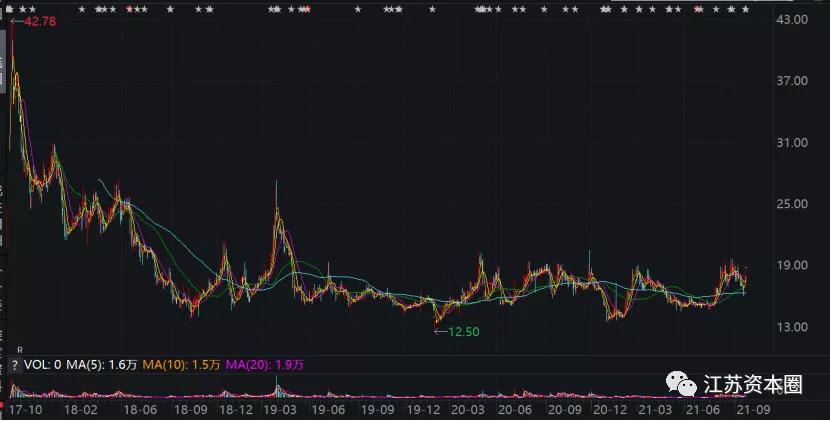The width and height of the screenshot is (830, 421).
Task: Select the VOL: 0 indicator label
Action: [x=42, y=365]
